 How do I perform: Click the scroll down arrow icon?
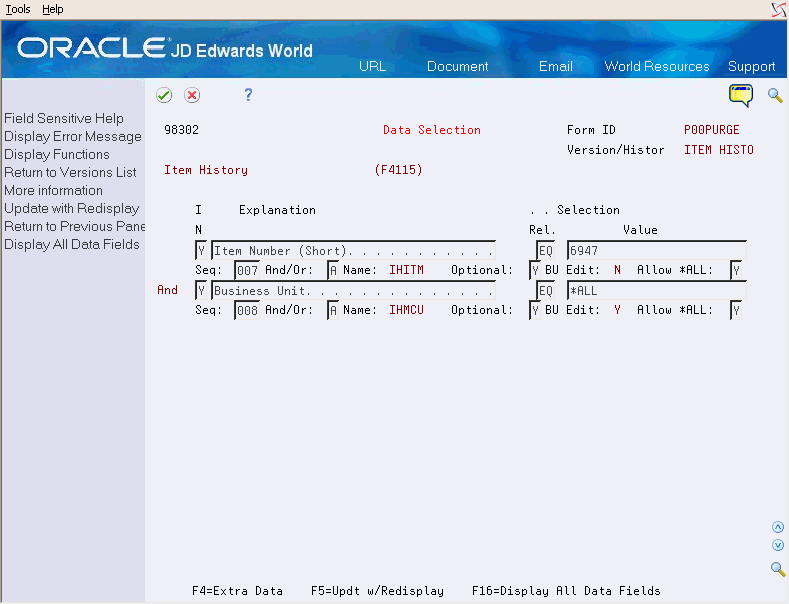click(778, 545)
